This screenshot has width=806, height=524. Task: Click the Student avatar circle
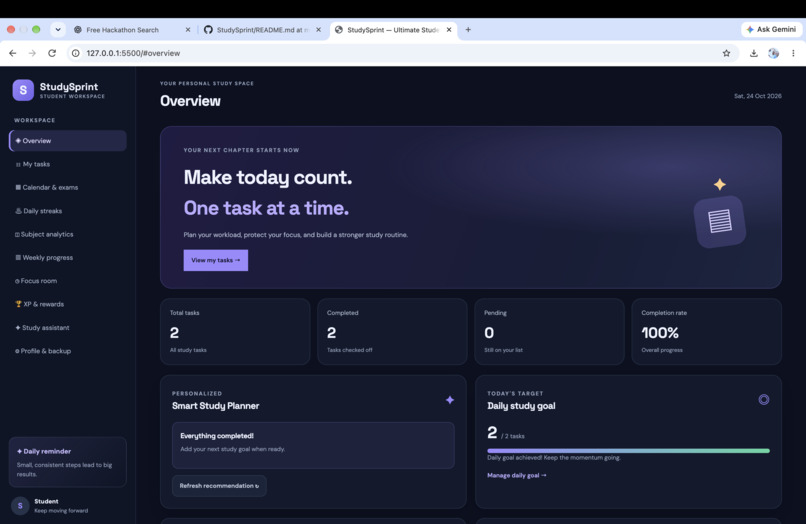(x=20, y=505)
